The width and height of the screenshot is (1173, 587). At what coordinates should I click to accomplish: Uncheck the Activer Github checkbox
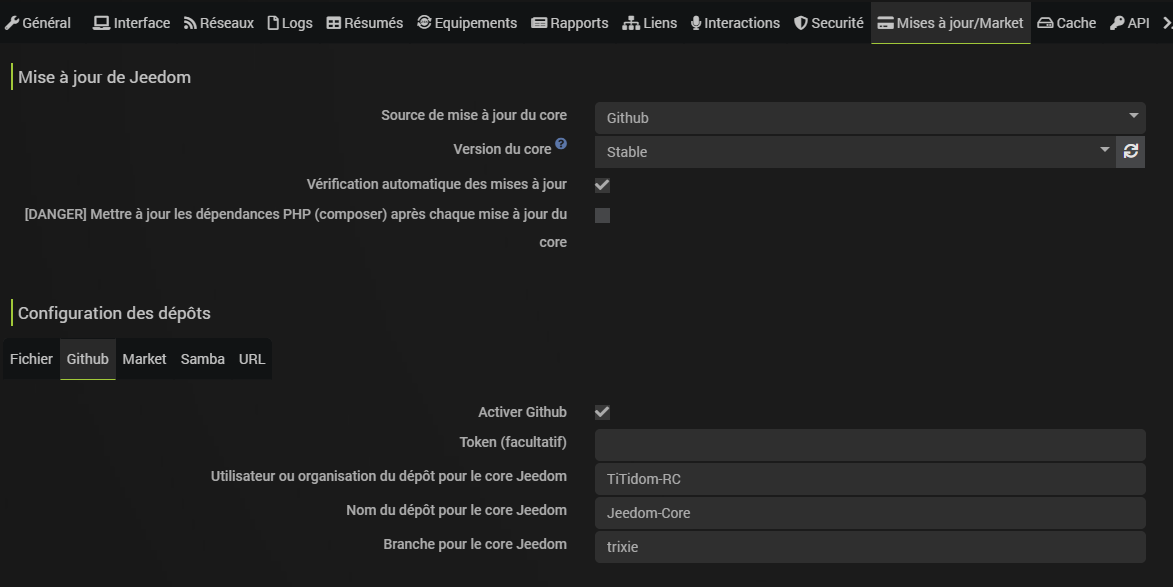pos(602,412)
